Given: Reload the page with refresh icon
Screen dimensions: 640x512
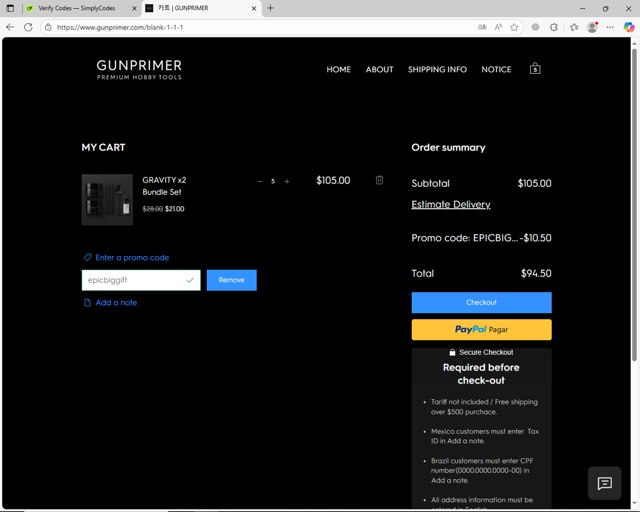Looking at the screenshot, I should tap(28, 27).
